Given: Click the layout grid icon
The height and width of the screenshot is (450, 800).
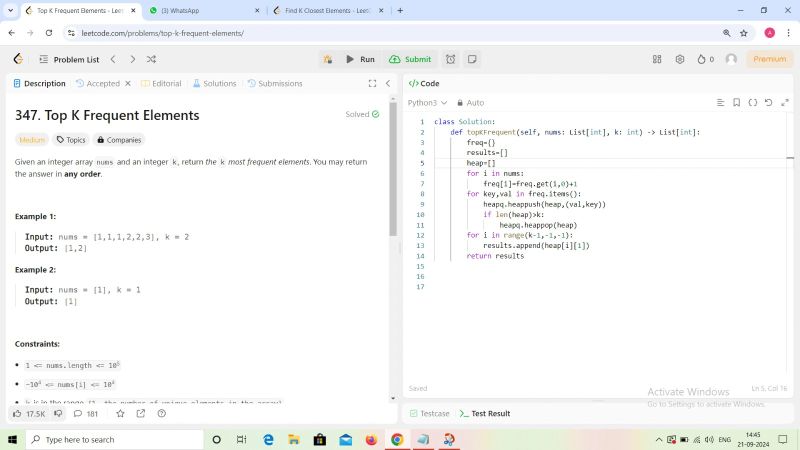Looking at the screenshot, I should tap(659, 59).
